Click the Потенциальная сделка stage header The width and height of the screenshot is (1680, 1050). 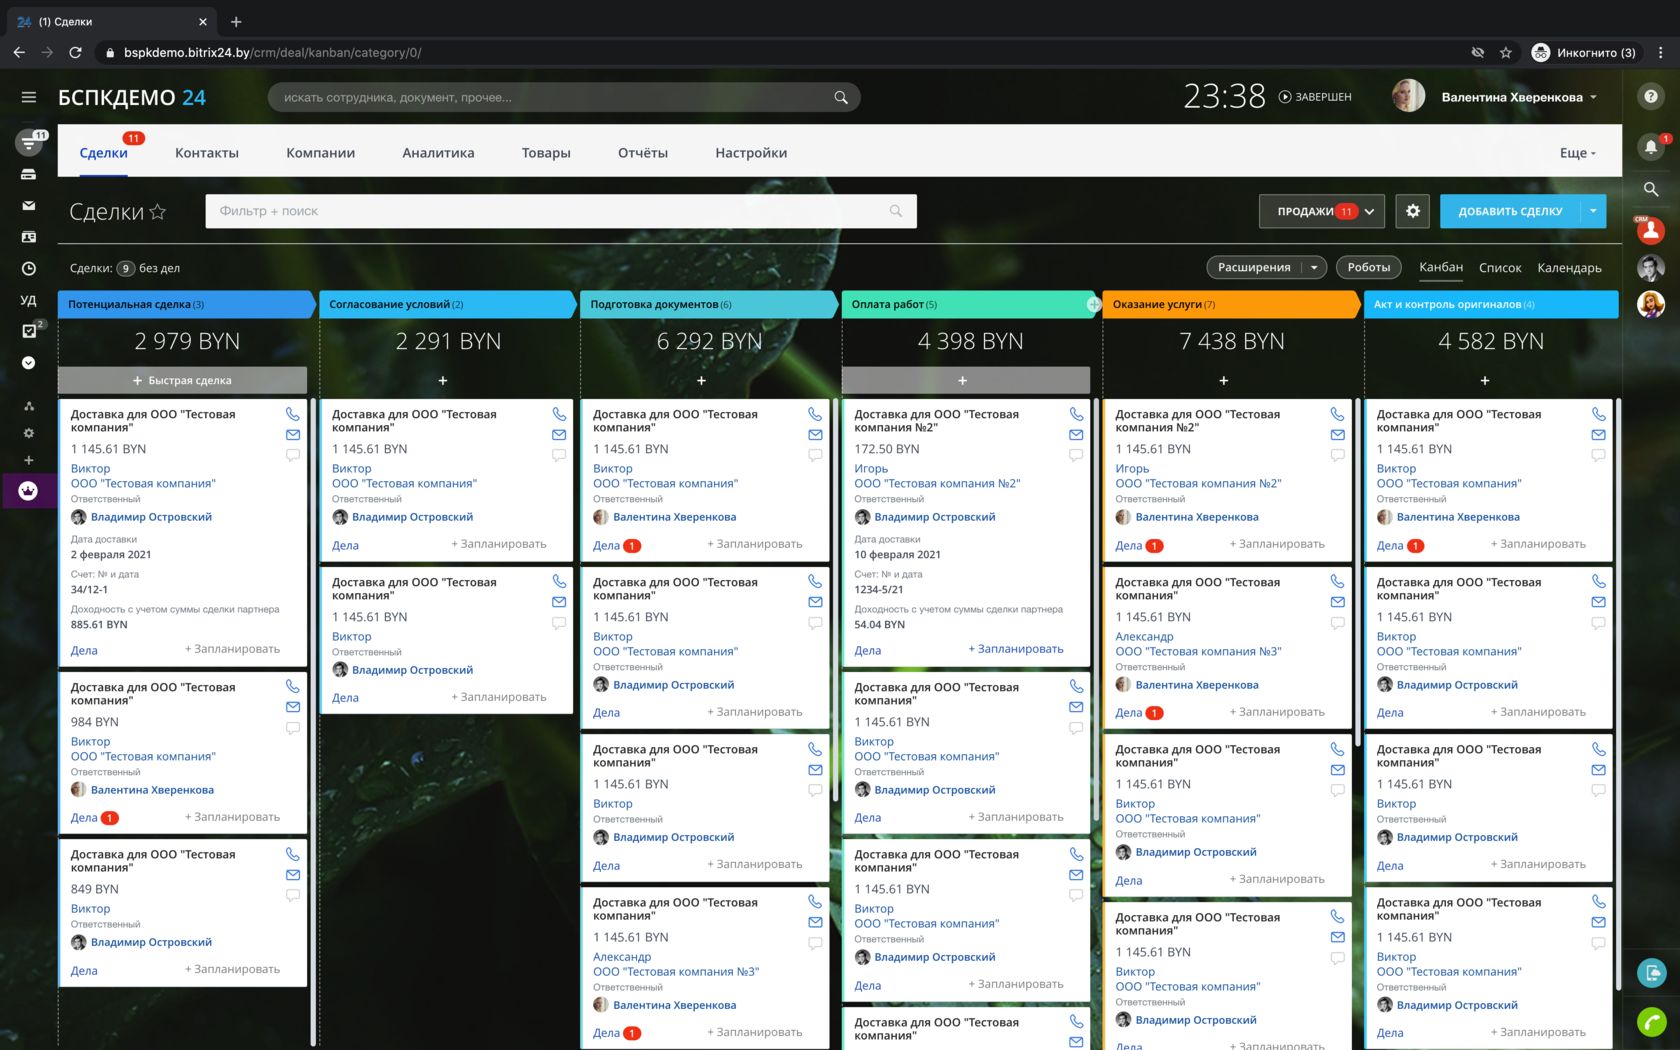(x=186, y=304)
